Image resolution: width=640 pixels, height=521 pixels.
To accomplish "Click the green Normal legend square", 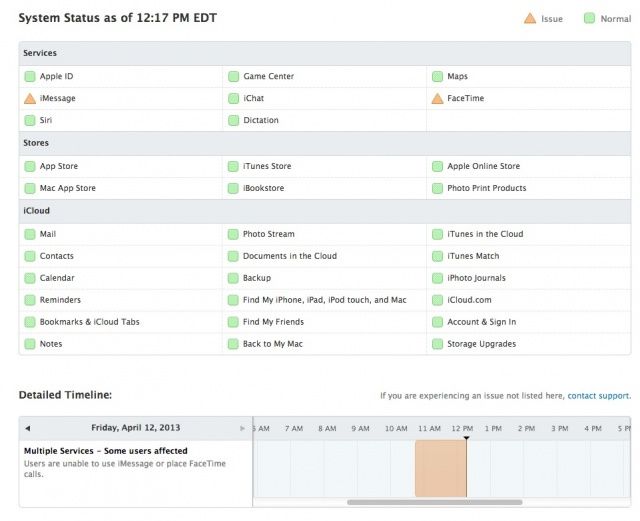I will click(589, 18).
